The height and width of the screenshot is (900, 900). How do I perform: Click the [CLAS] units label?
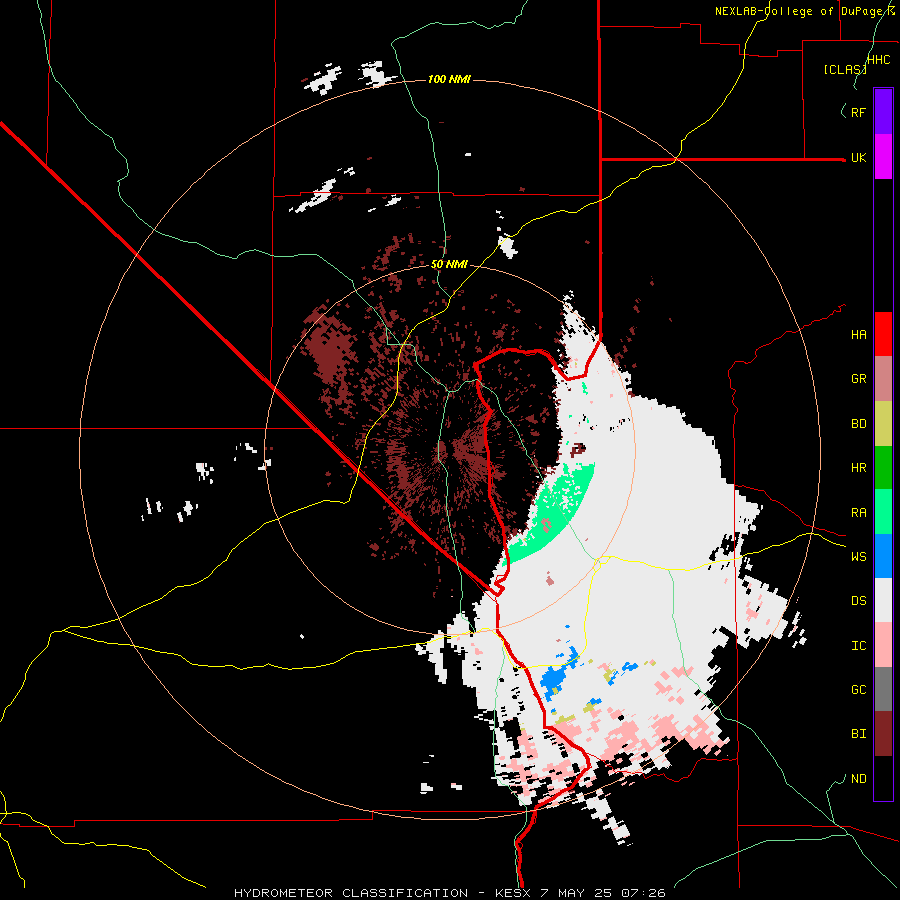[x=845, y=69]
